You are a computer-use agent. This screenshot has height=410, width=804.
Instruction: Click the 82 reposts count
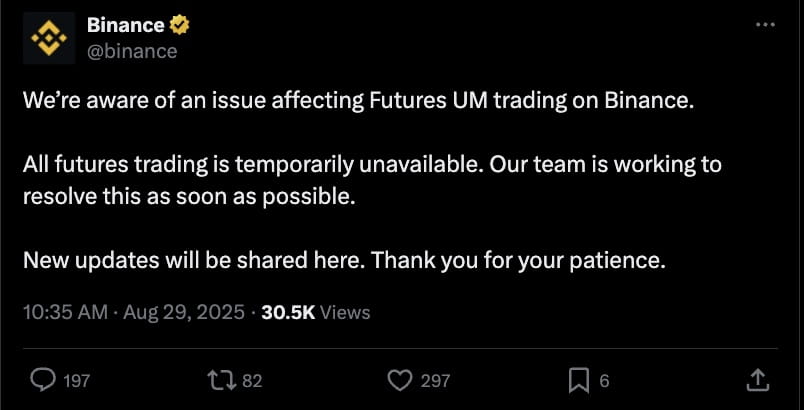pos(252,381)
